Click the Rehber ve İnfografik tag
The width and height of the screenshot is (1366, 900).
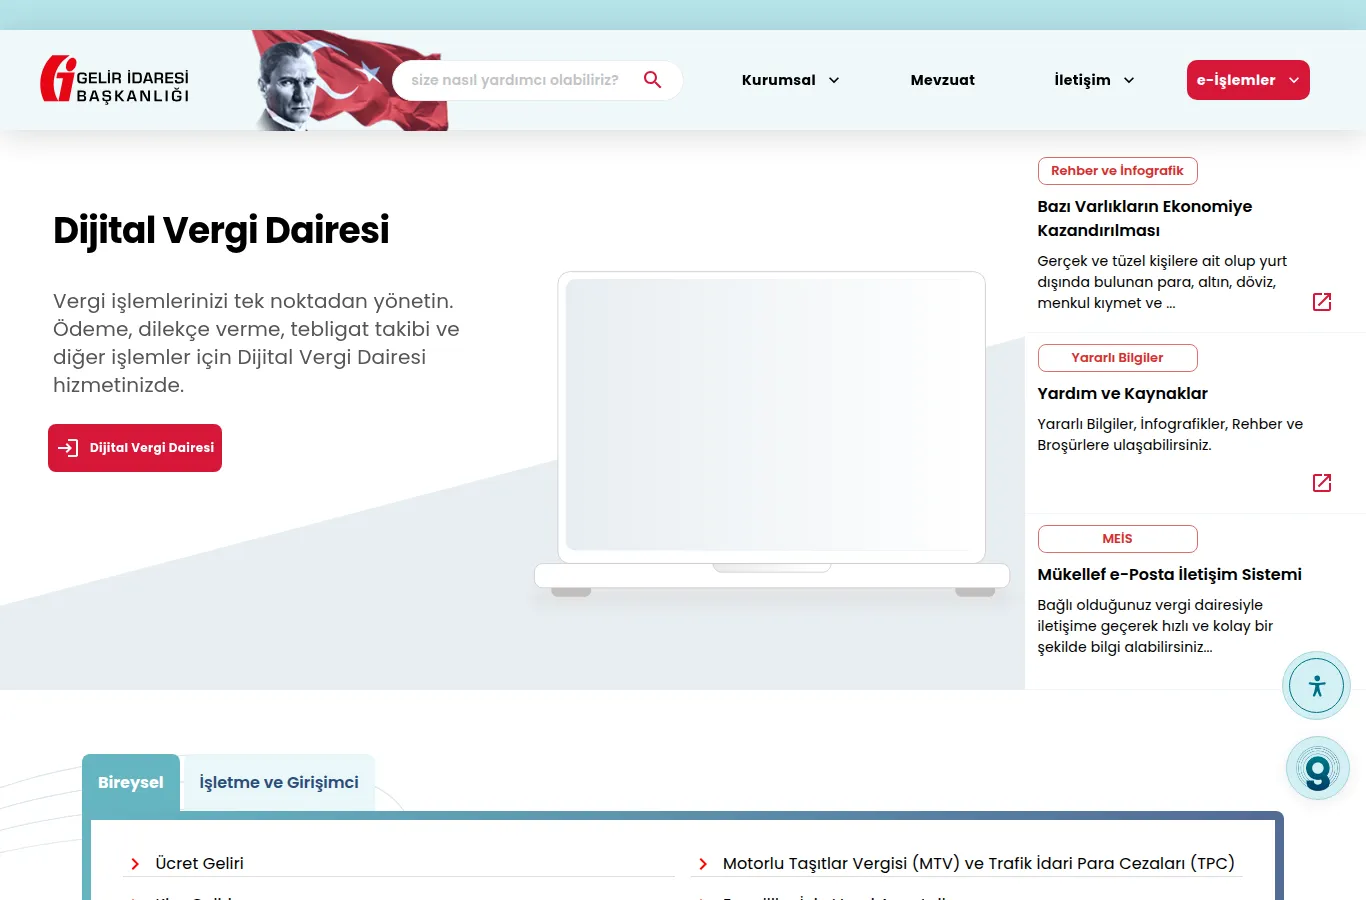pyautogui.click(x=1117, y=171)
